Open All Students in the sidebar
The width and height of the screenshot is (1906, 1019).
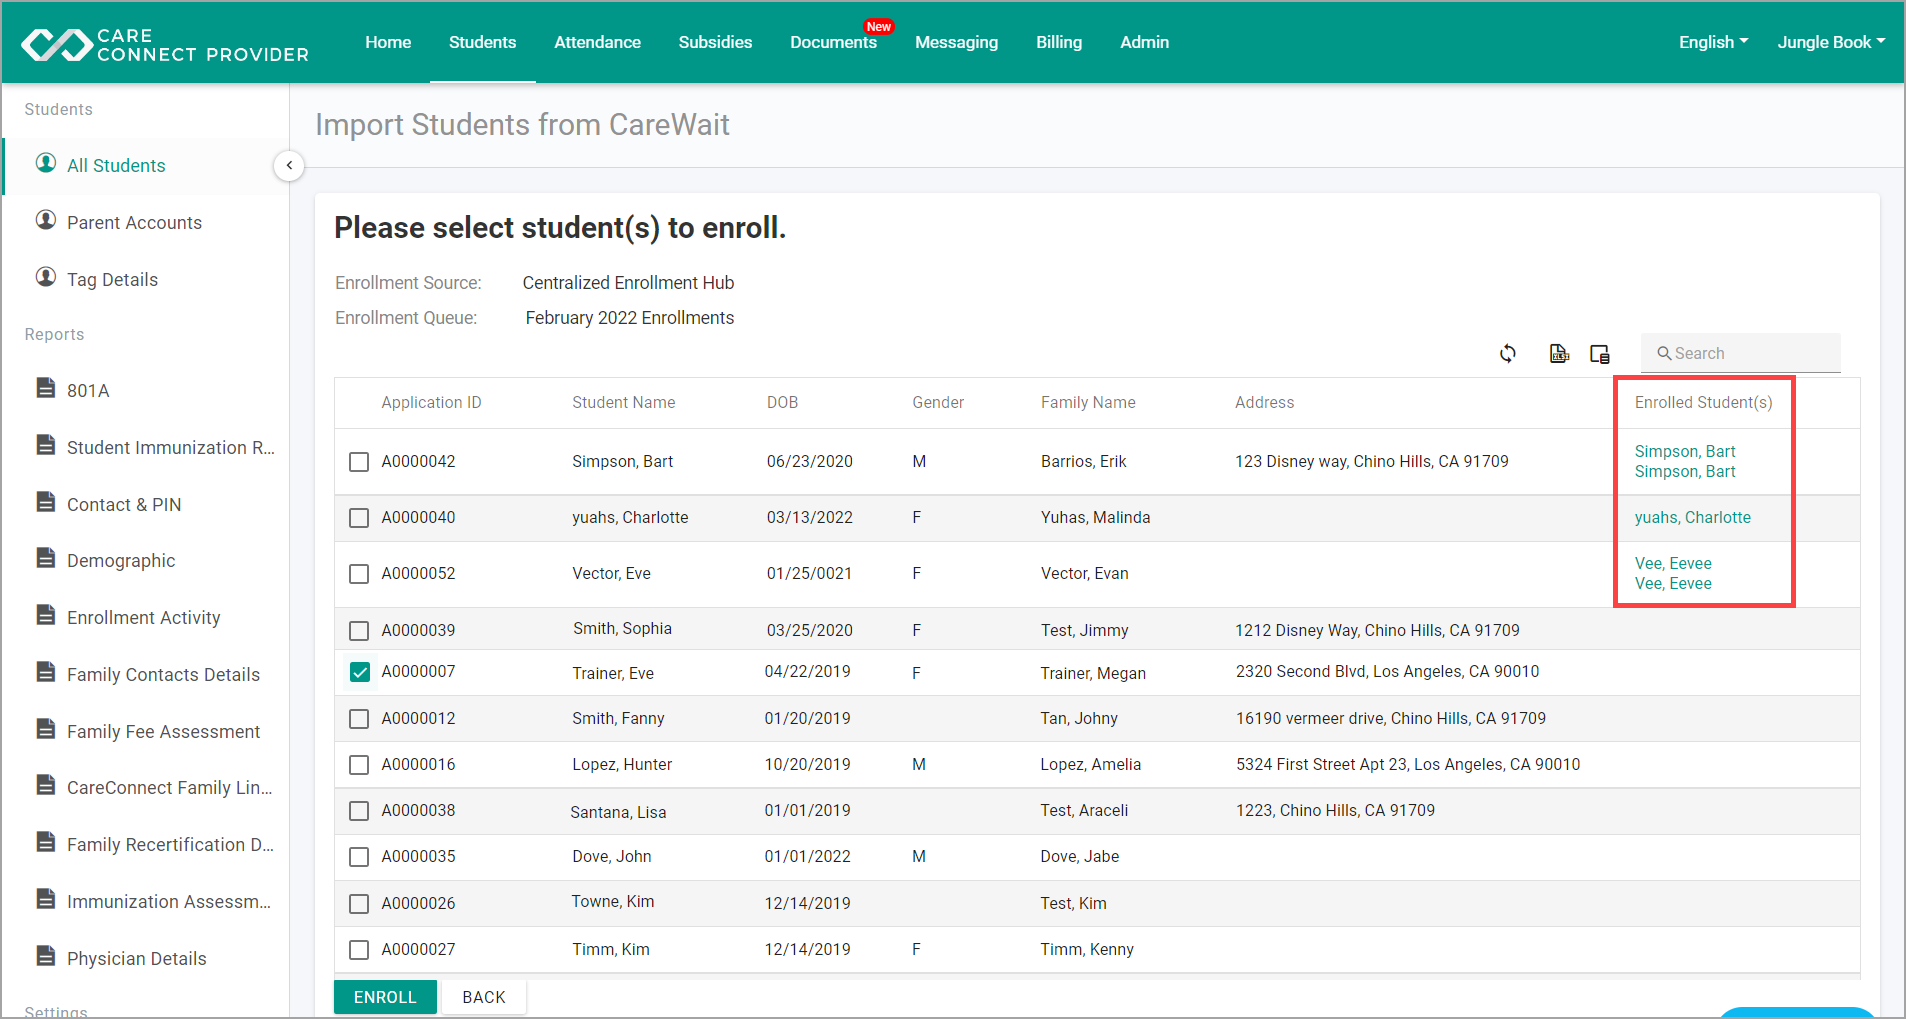[x=116, y=165]
